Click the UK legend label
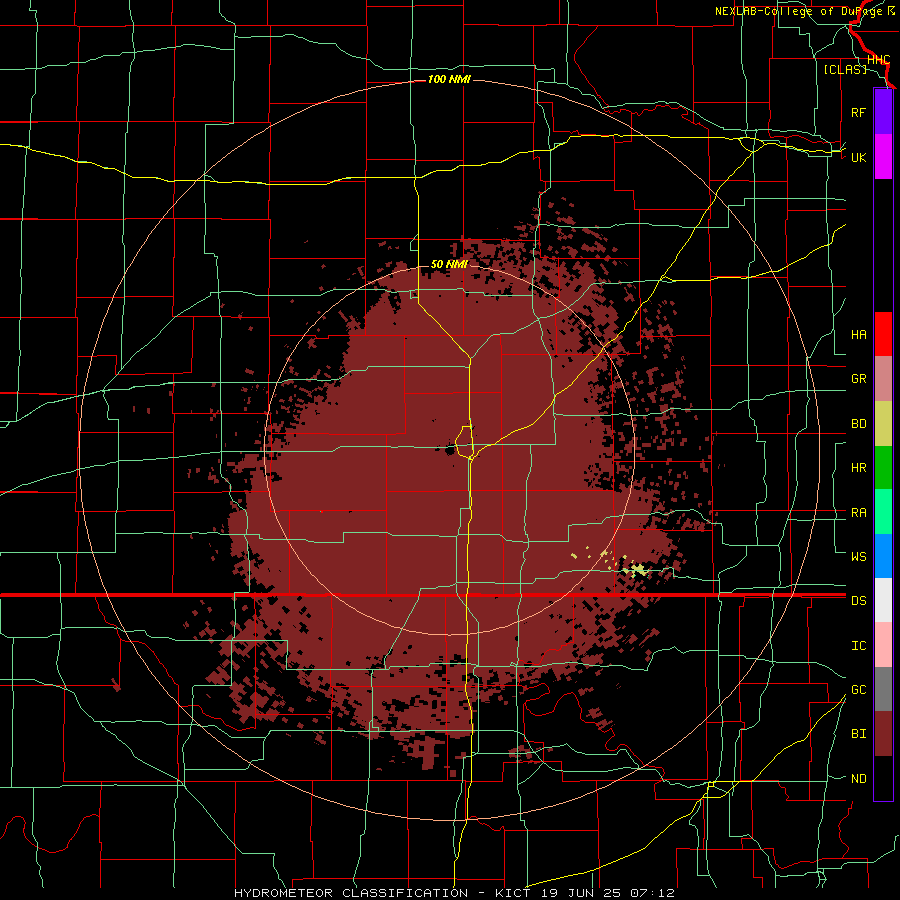Screen dimensions: 900x900 tap(858, 157)
